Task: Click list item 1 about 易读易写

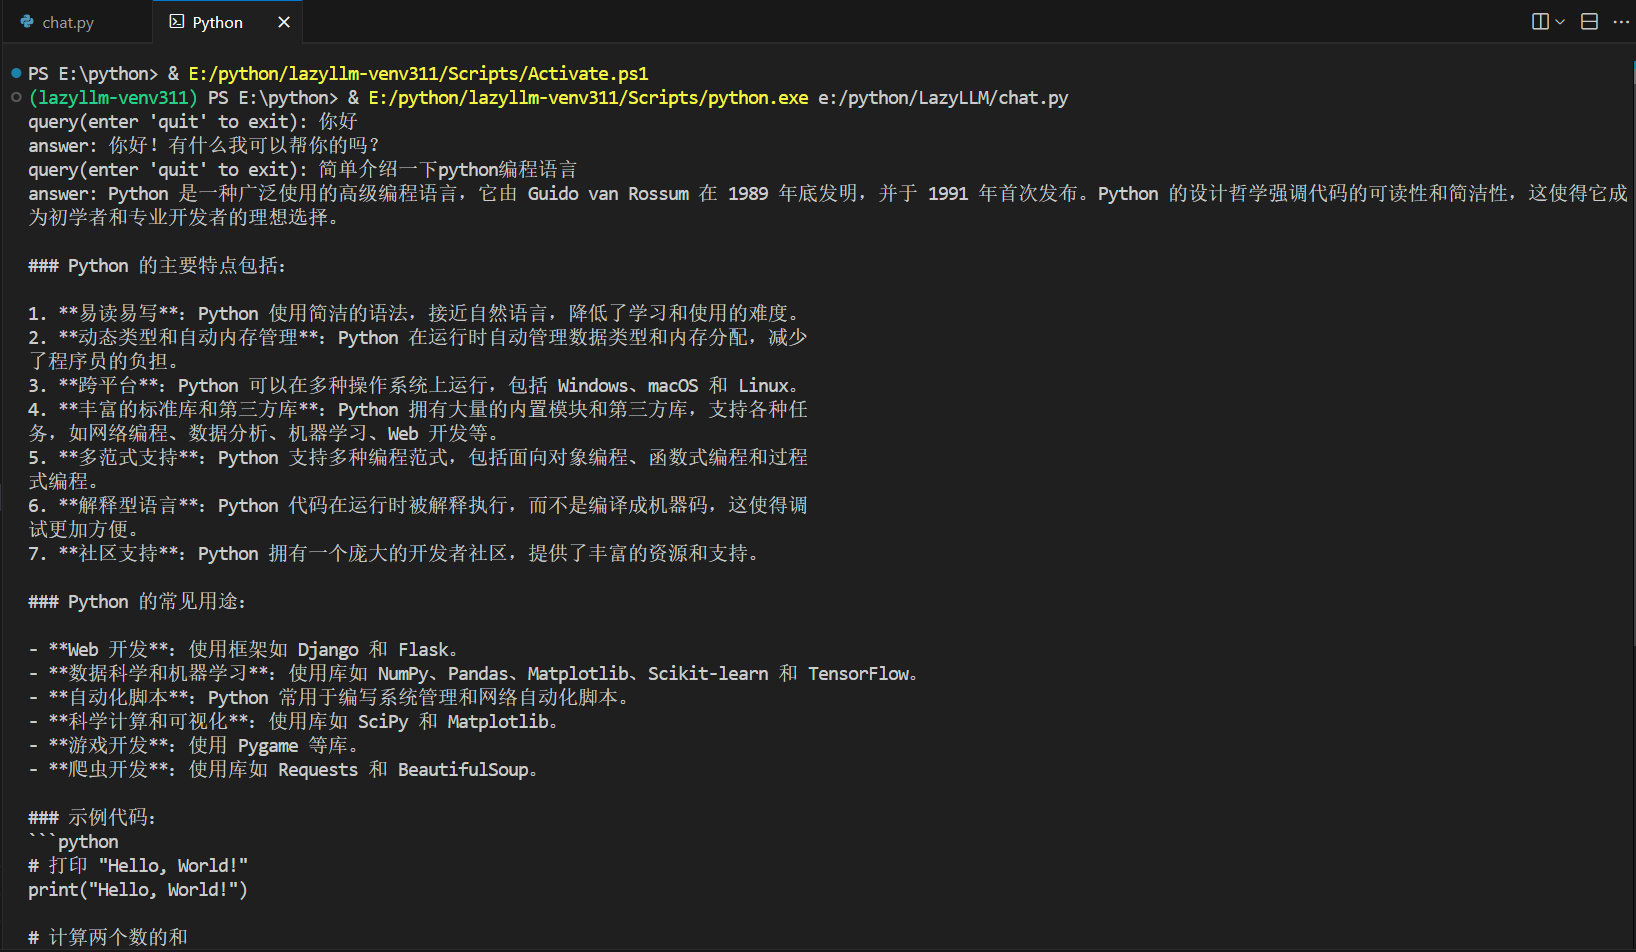Action: pyautogui.click(x=415, y=314)
